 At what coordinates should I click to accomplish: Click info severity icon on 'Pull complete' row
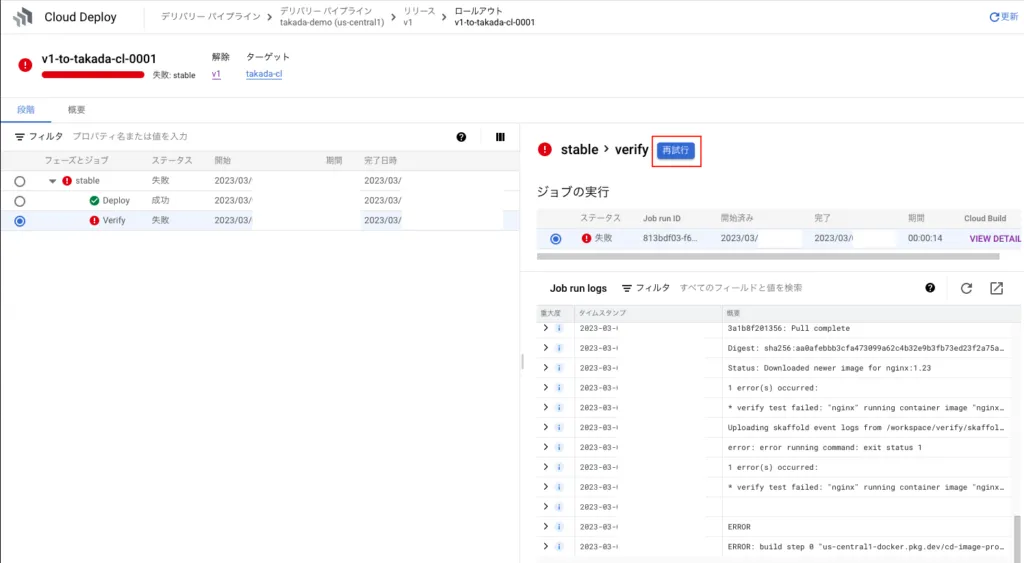pos(560,329)
